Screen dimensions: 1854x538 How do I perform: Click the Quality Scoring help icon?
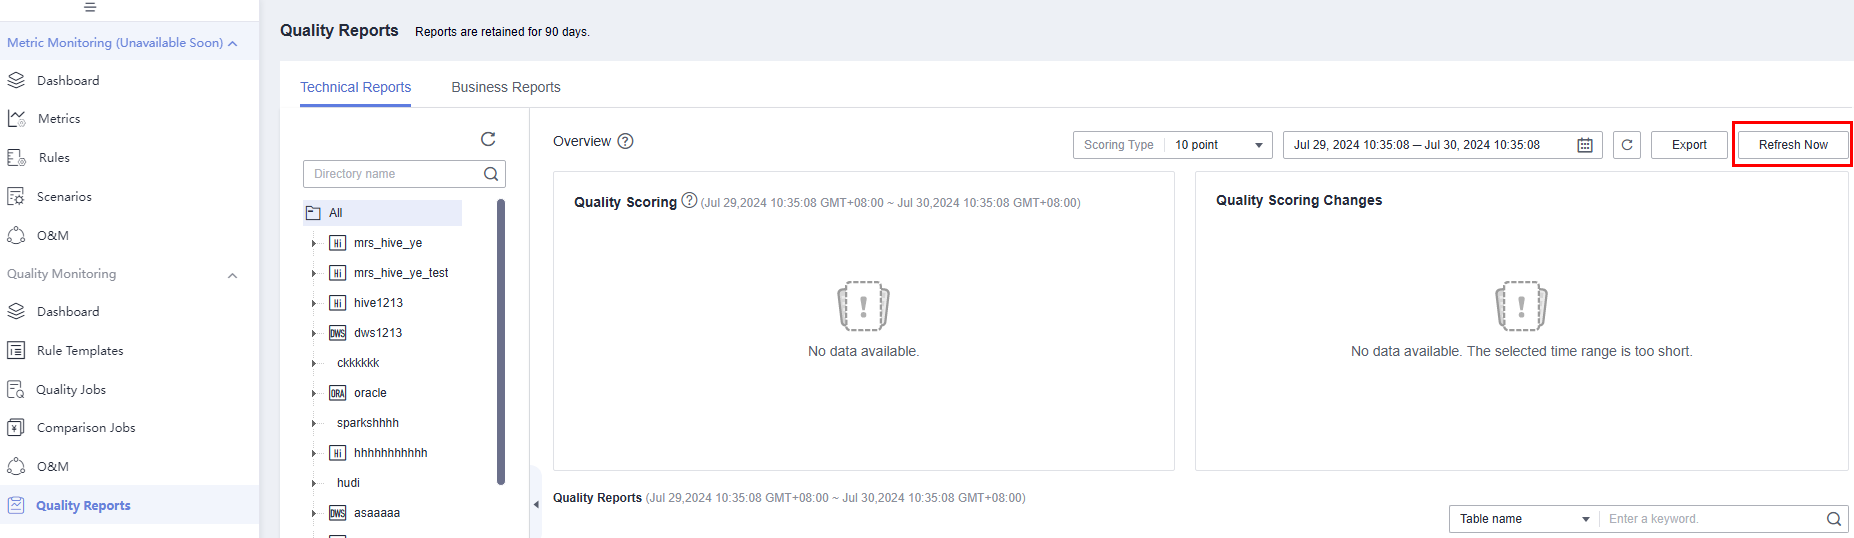[x=689, y=201]
